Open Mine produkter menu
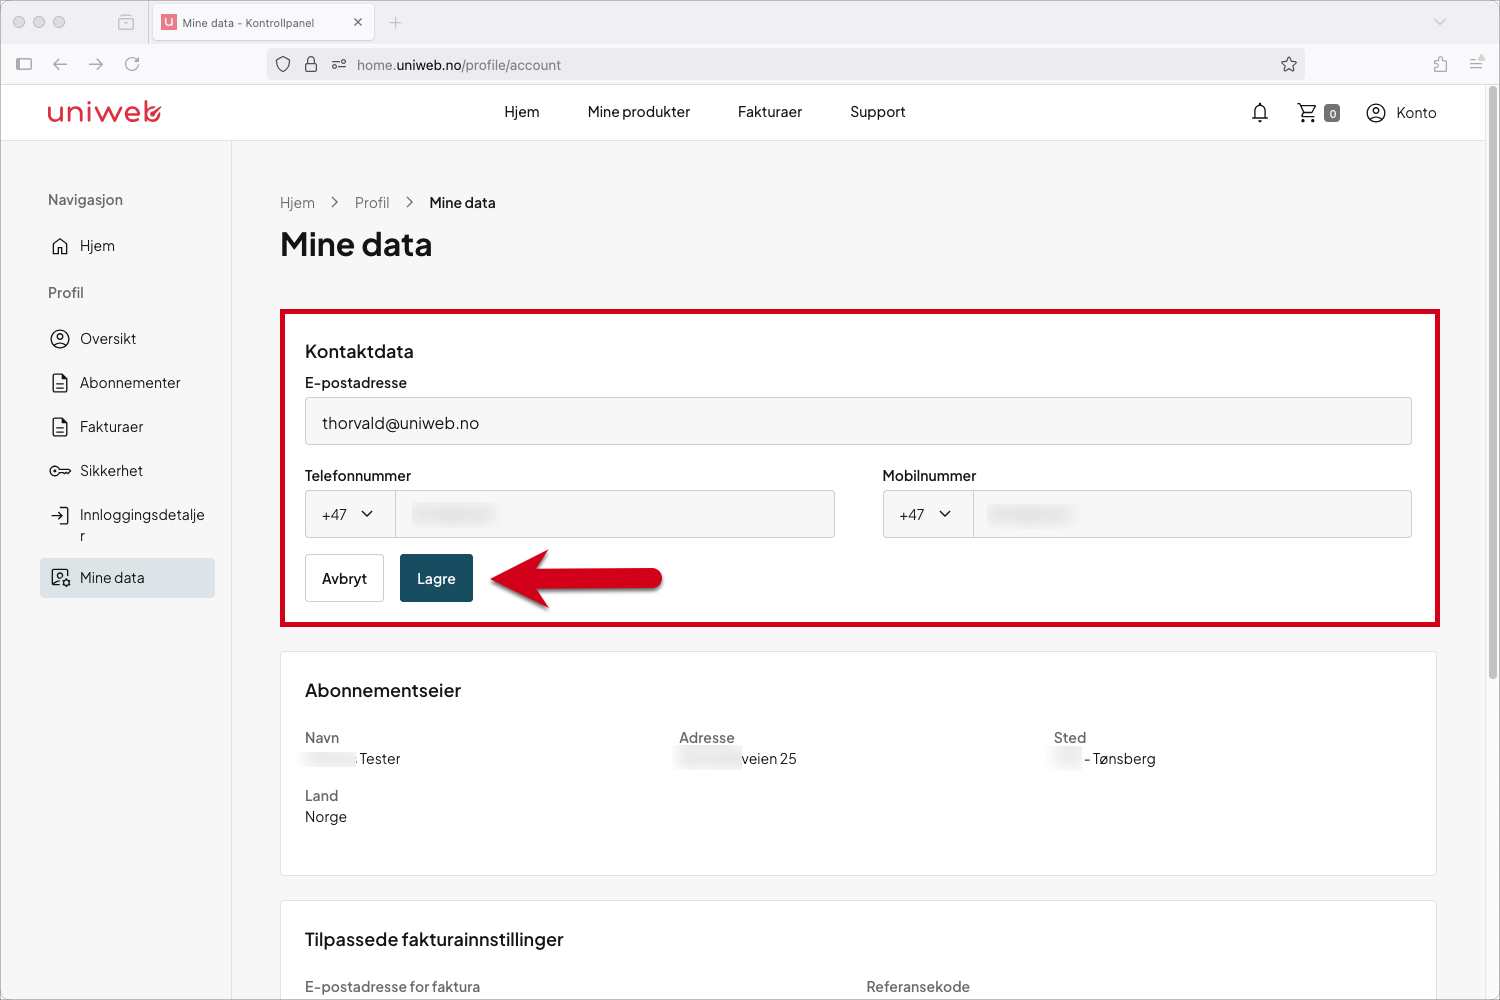The height and width of the screenshot is (1000, 1500). click(639, 112)
